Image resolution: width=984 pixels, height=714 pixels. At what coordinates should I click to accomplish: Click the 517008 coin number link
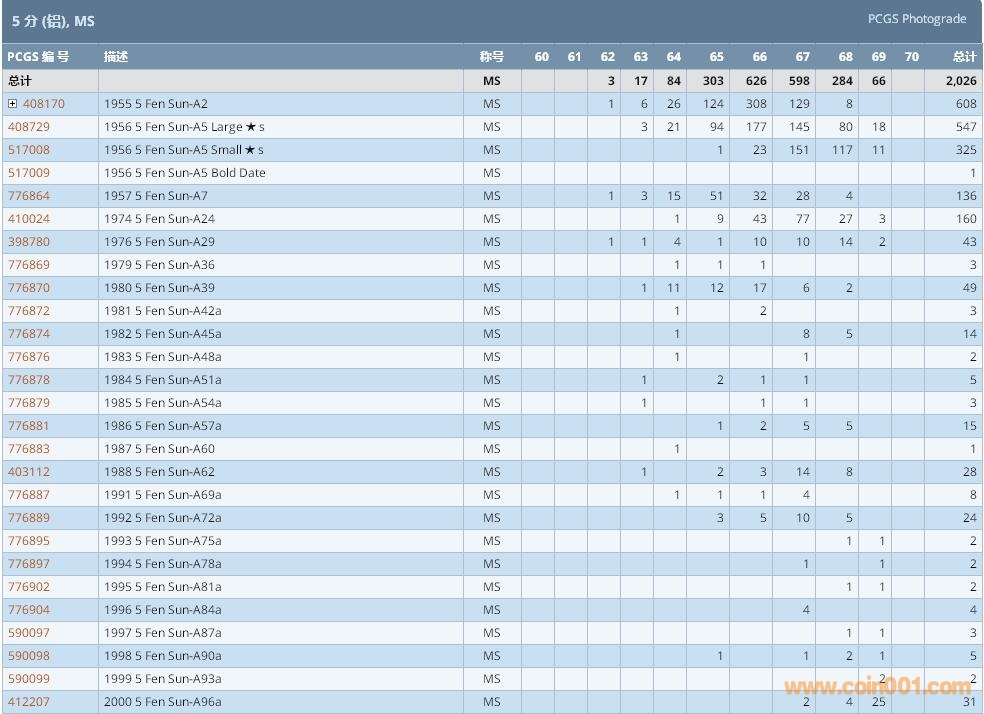(28, 150)
